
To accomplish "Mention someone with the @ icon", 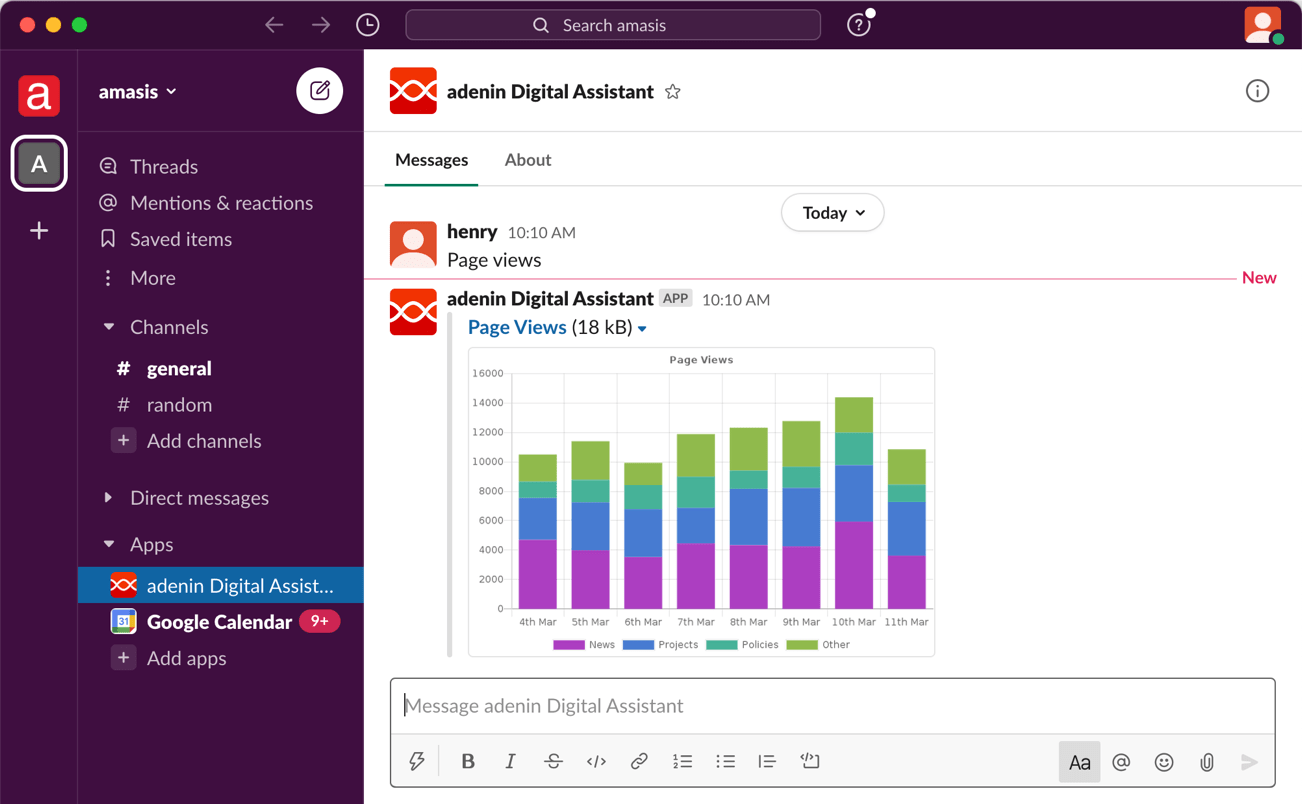I will pyautogui.click(x=1121, y=762).
